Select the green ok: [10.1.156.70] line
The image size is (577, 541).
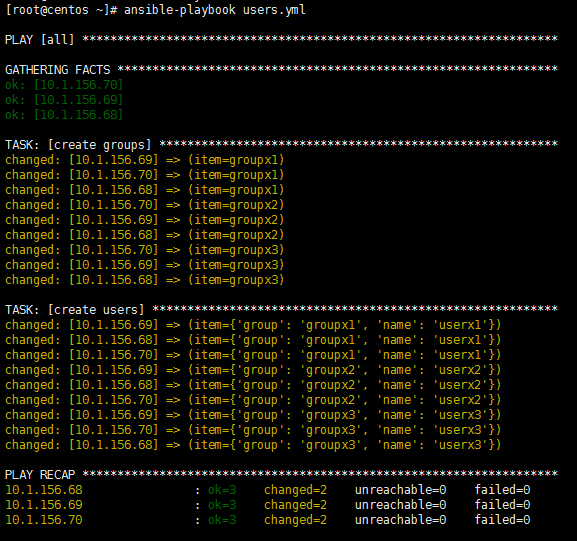[64, 85]
